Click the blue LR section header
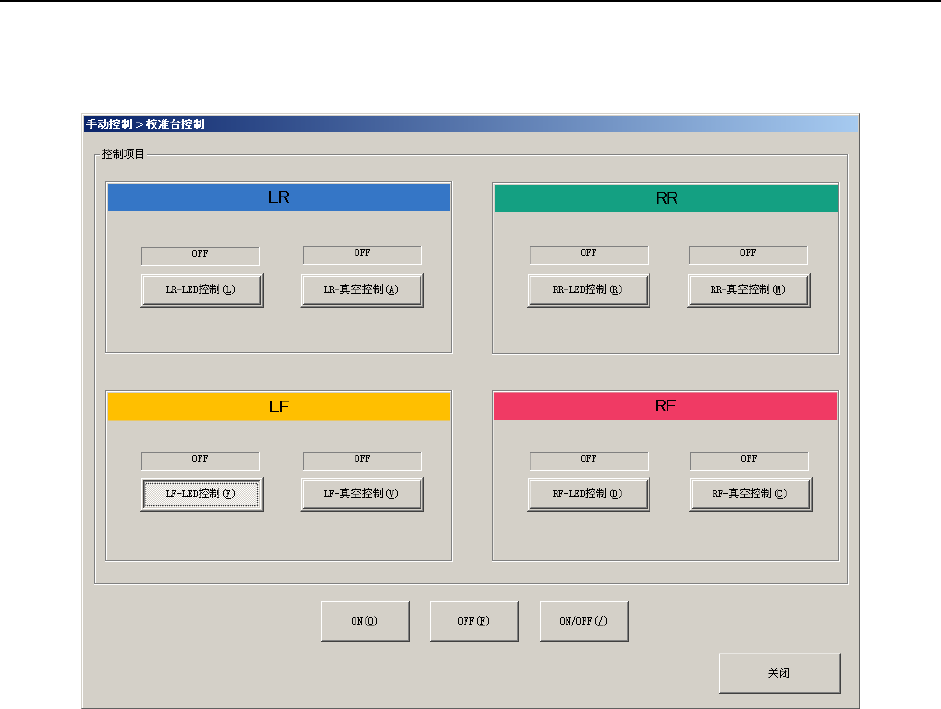The width and height of the screenshot is (941, 709). (278, 198)
